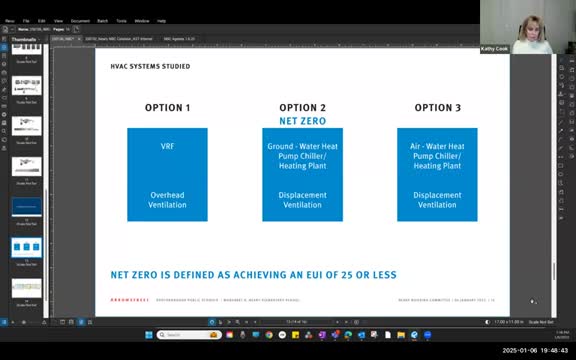
Task: Open the Thumbnails panel icon in left sidebar
Action: click(x=4, y=47)
